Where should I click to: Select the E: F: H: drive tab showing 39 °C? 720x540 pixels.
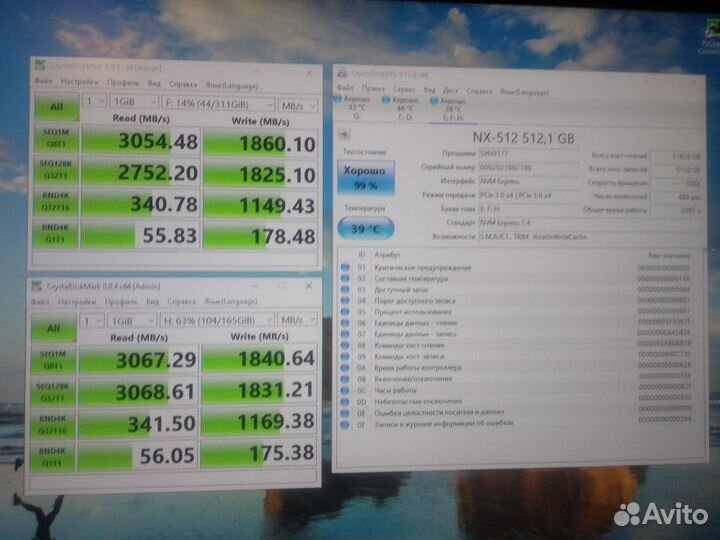[x=453, y=109]
